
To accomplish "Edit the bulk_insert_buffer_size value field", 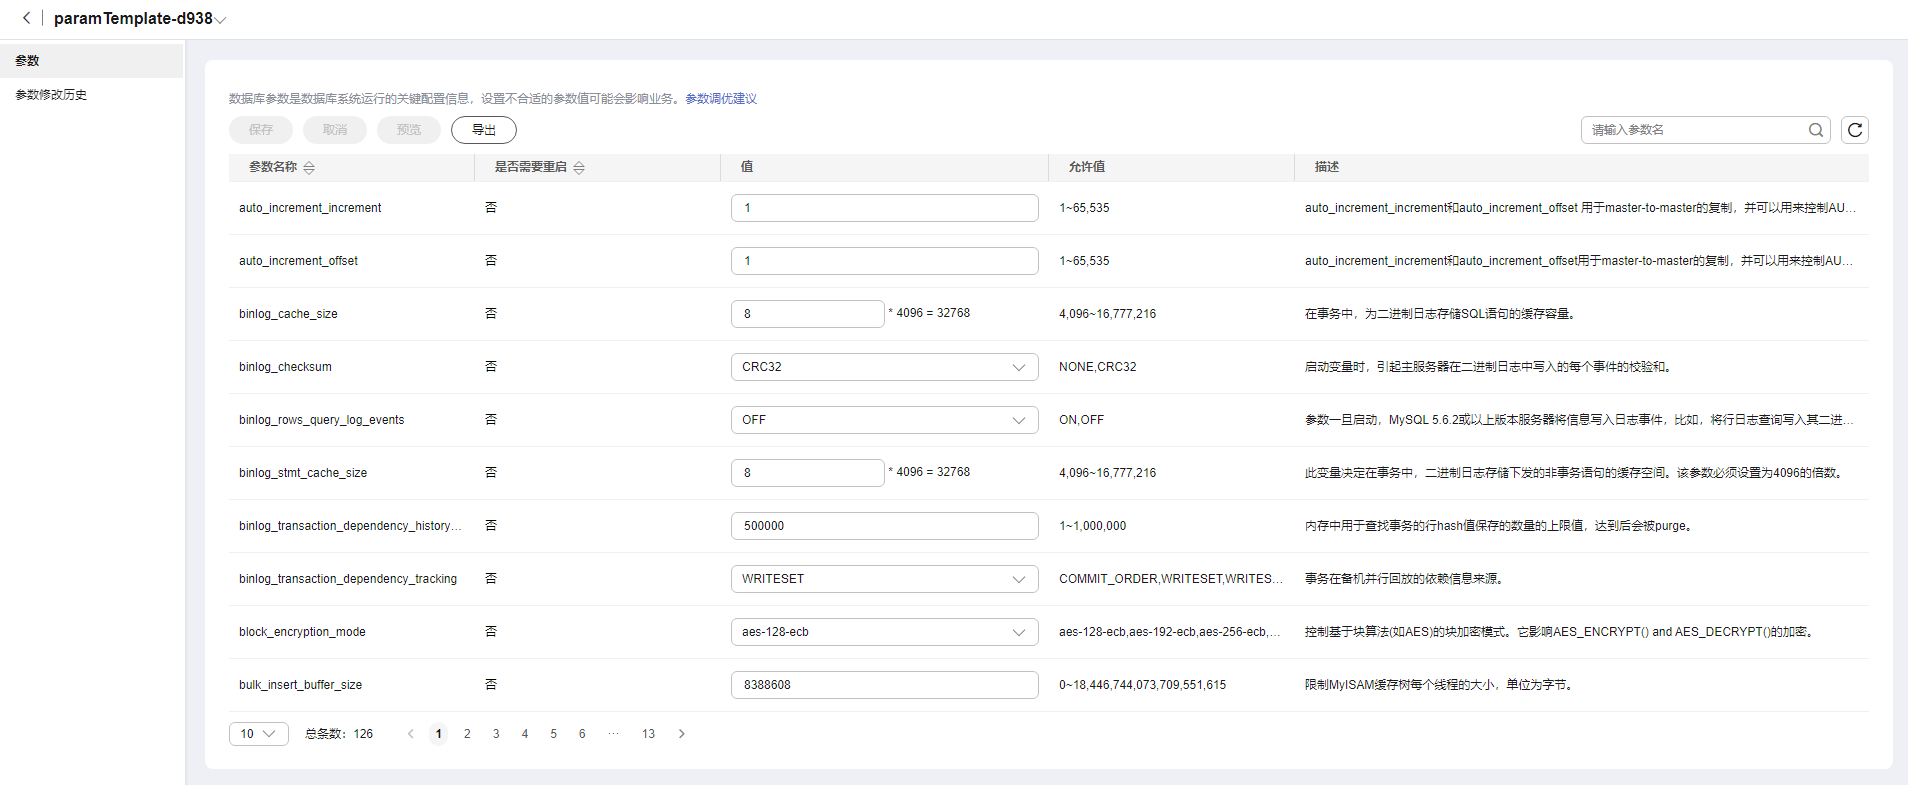I will pyautogui.click(x=885, y=685).
